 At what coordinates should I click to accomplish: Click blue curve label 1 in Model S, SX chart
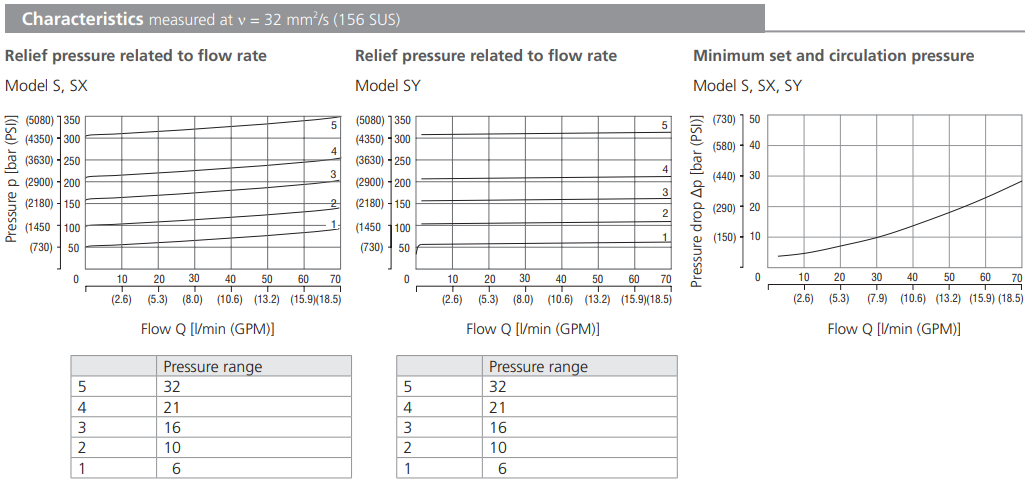tap(334, 225)
